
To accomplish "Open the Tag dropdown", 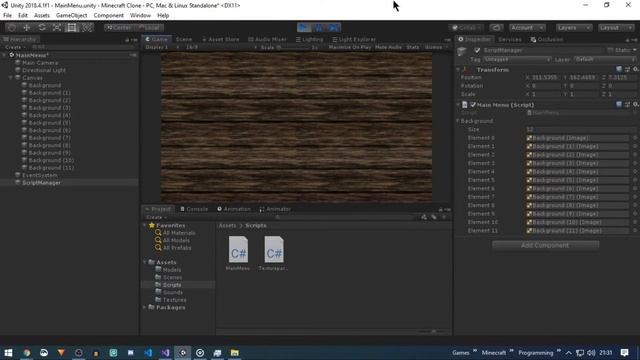I will click(517, 60).
